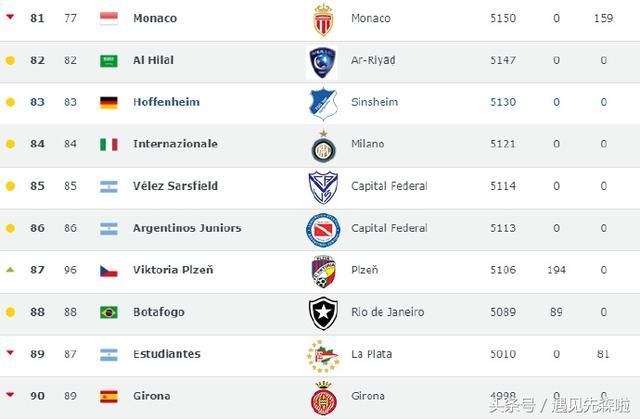Open the Monaco team link
This screenshot has height=419, width=640.
tap(154, 18)
